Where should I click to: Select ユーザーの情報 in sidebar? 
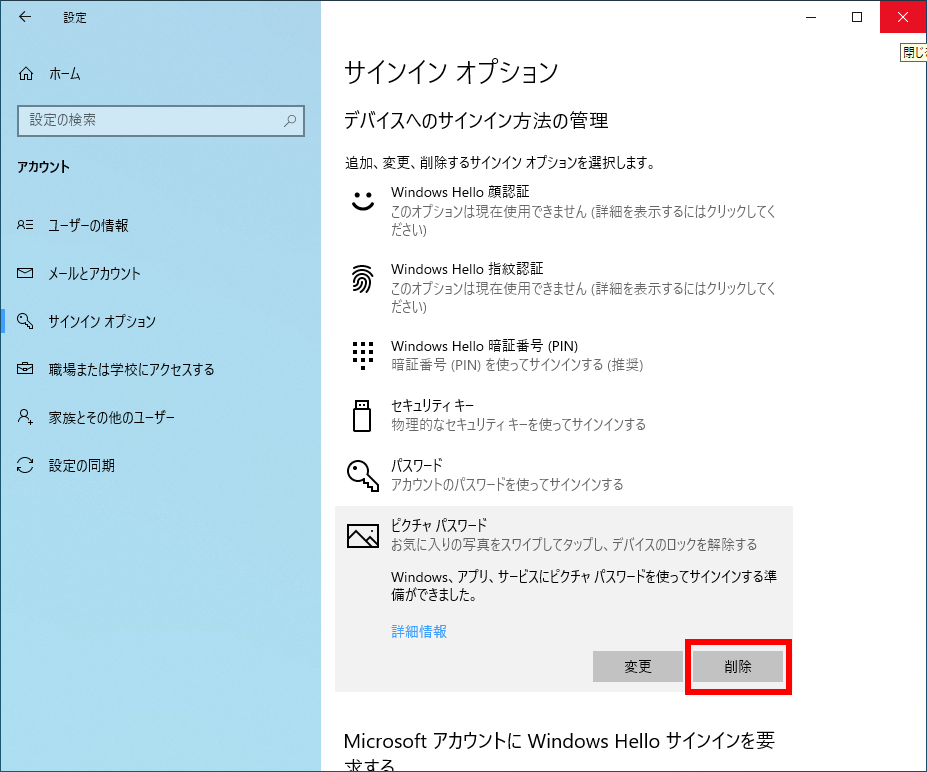[88, 225]
